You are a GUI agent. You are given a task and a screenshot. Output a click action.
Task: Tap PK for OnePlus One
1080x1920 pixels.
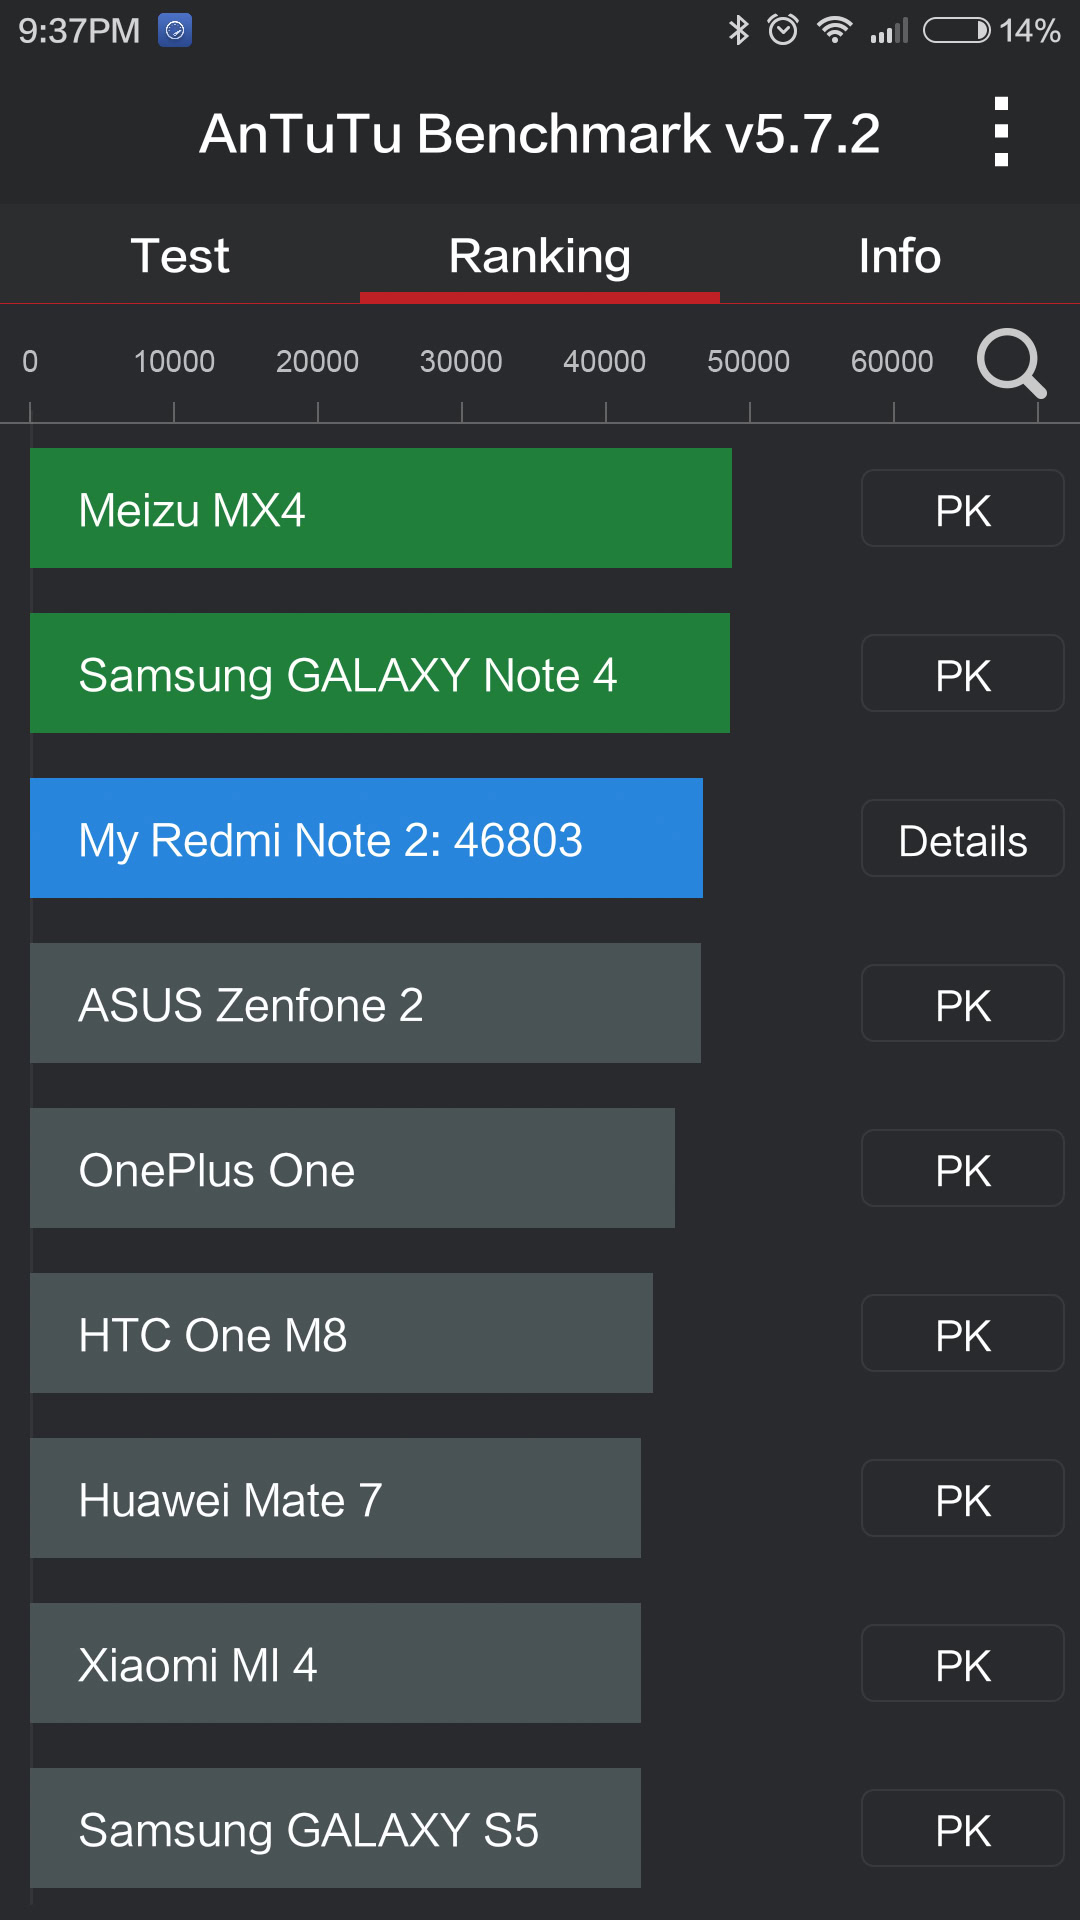pos(962,1169)
